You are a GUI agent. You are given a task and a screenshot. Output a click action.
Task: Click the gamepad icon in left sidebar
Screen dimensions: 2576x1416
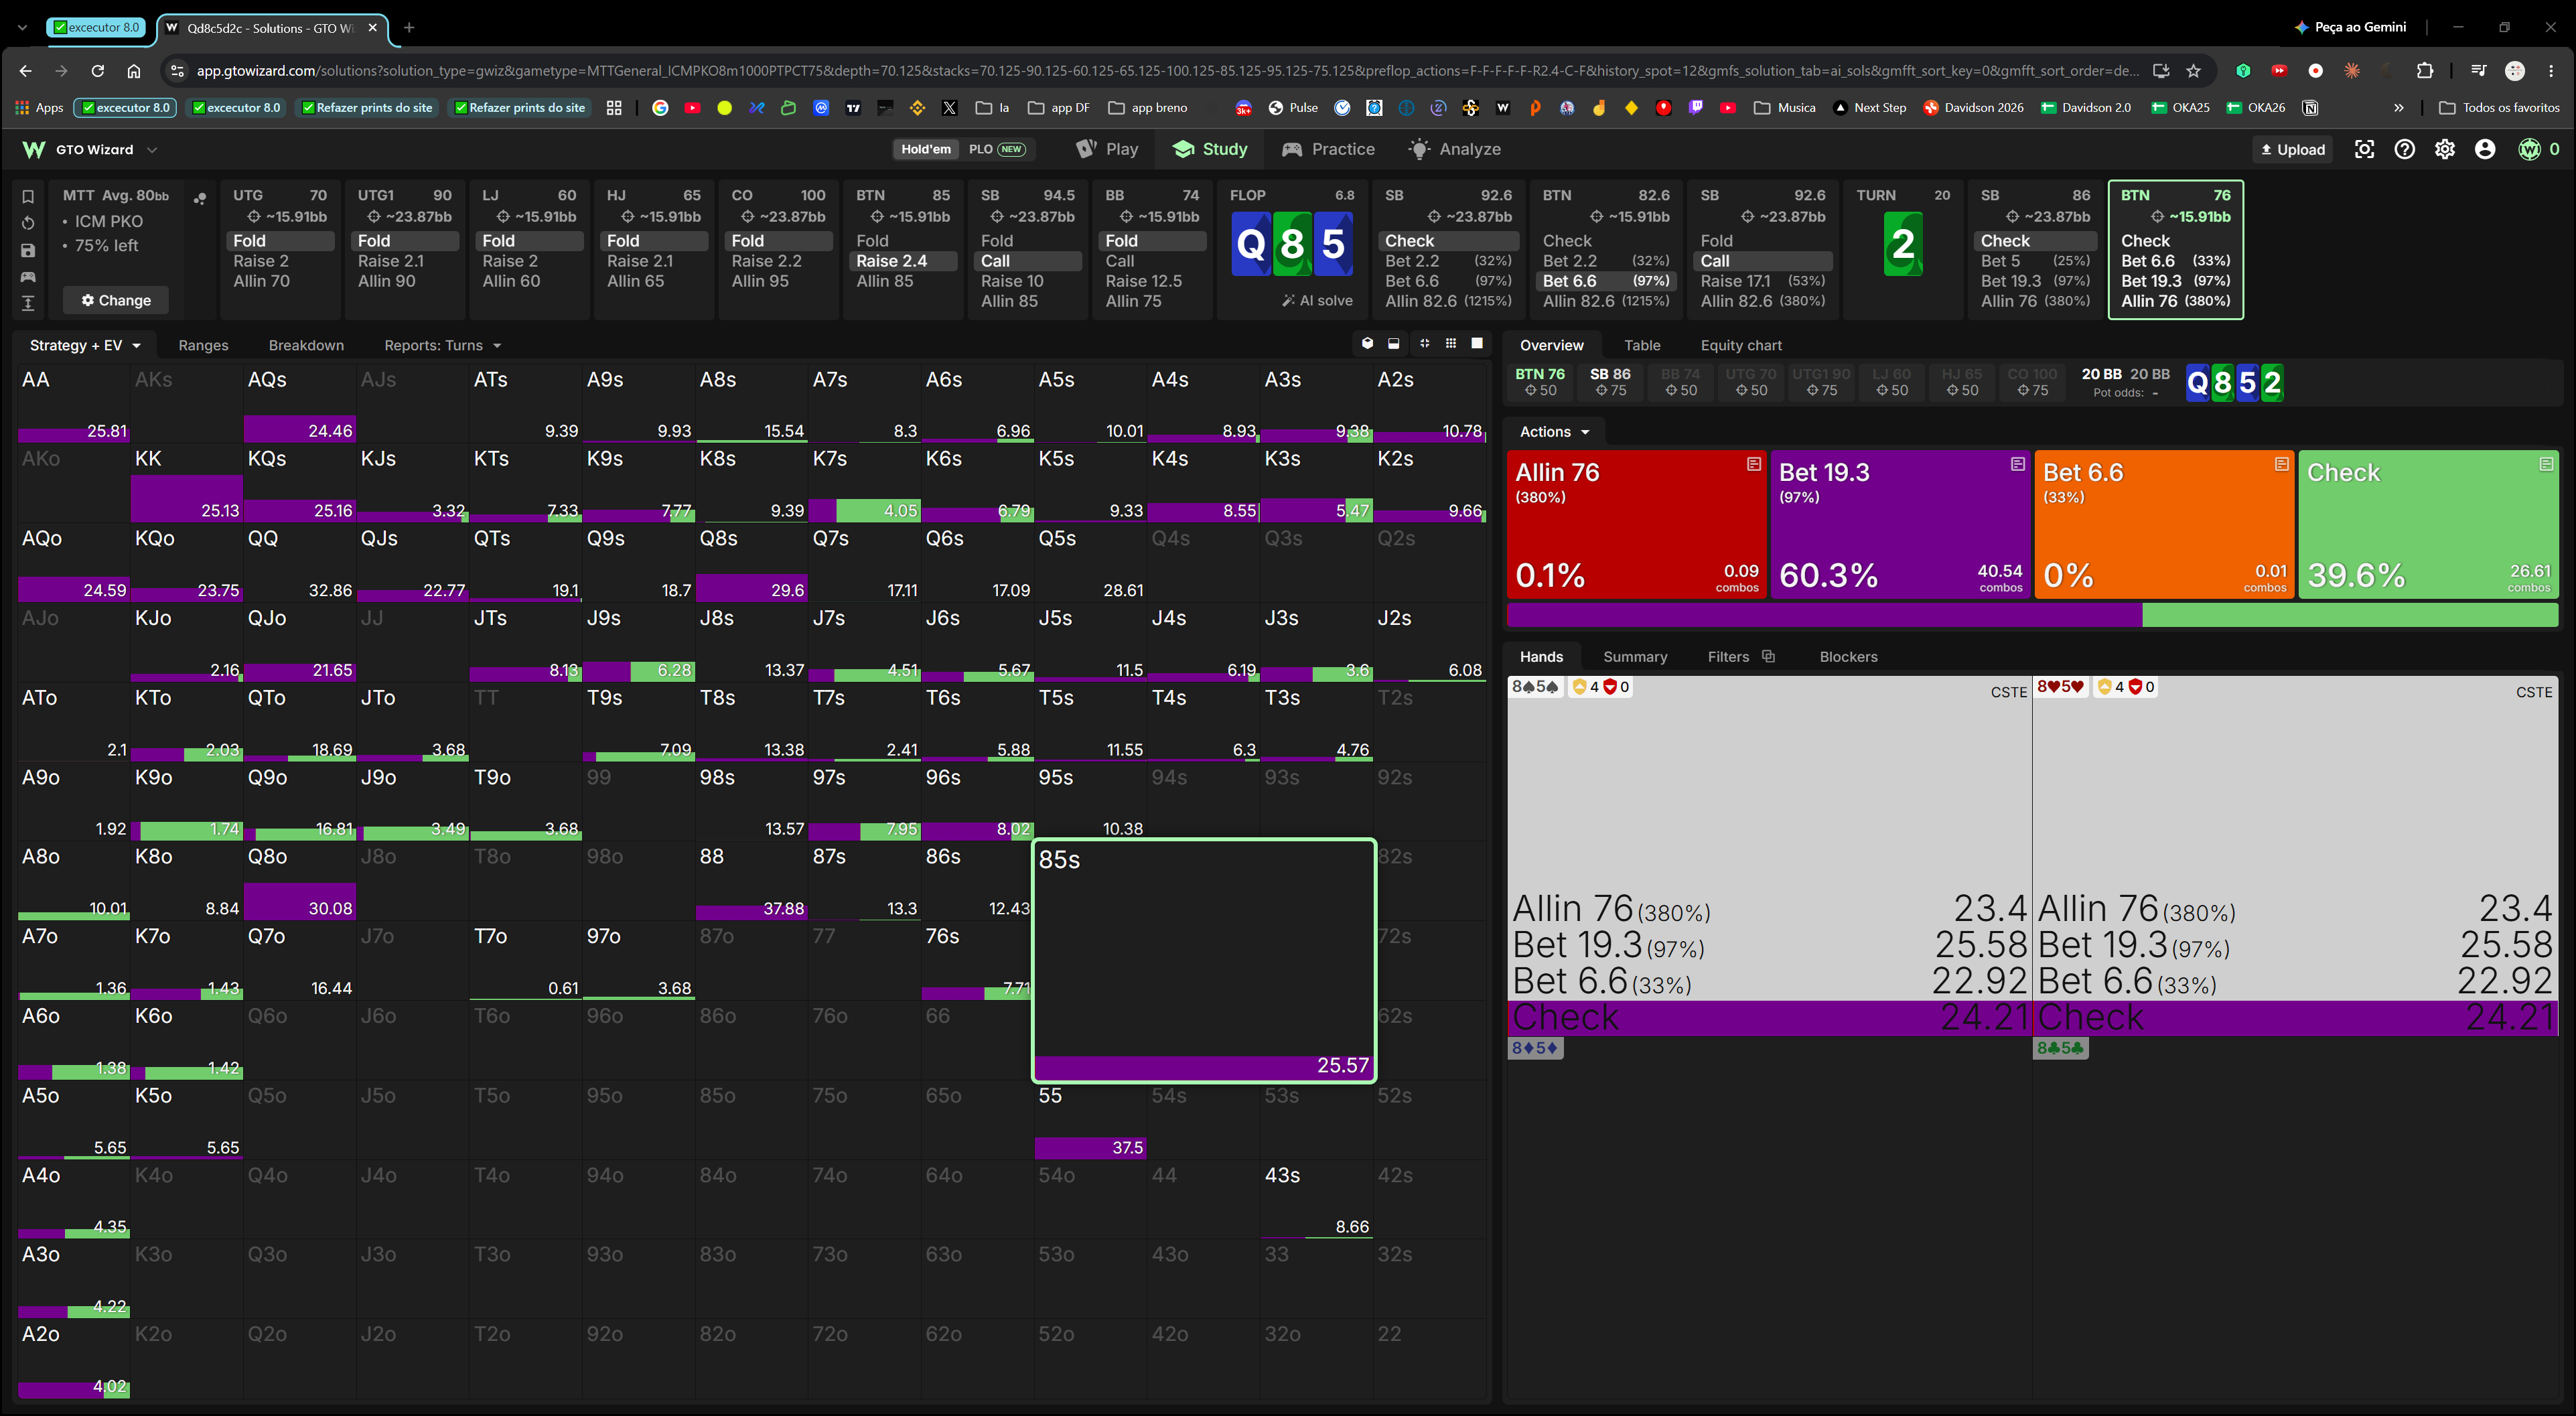pos(28,276)
